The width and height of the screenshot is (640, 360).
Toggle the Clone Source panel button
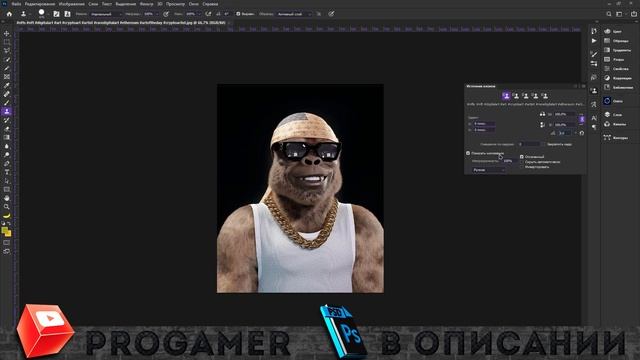[x=67, y=14]
